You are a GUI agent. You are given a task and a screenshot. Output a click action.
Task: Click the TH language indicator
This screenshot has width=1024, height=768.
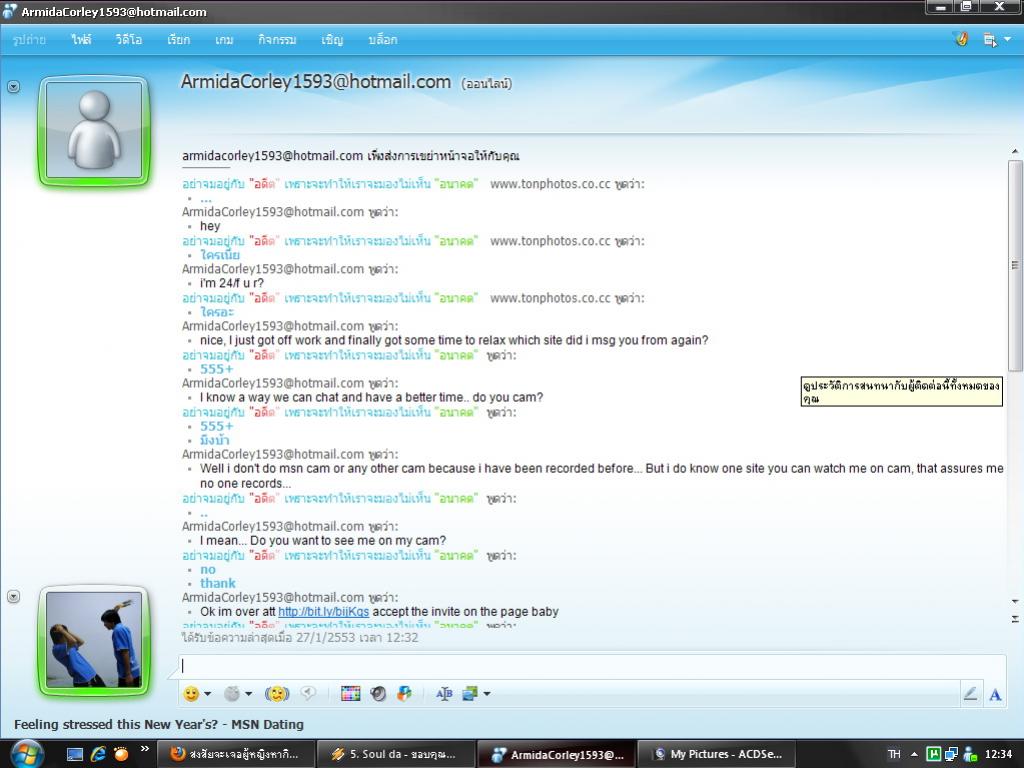[x=894, y=754]
